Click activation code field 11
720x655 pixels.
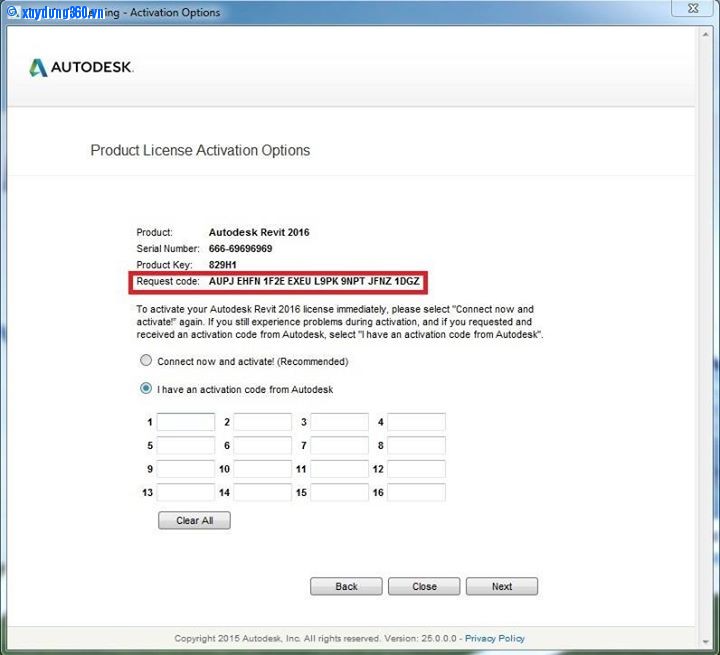(x=340, y=469)
